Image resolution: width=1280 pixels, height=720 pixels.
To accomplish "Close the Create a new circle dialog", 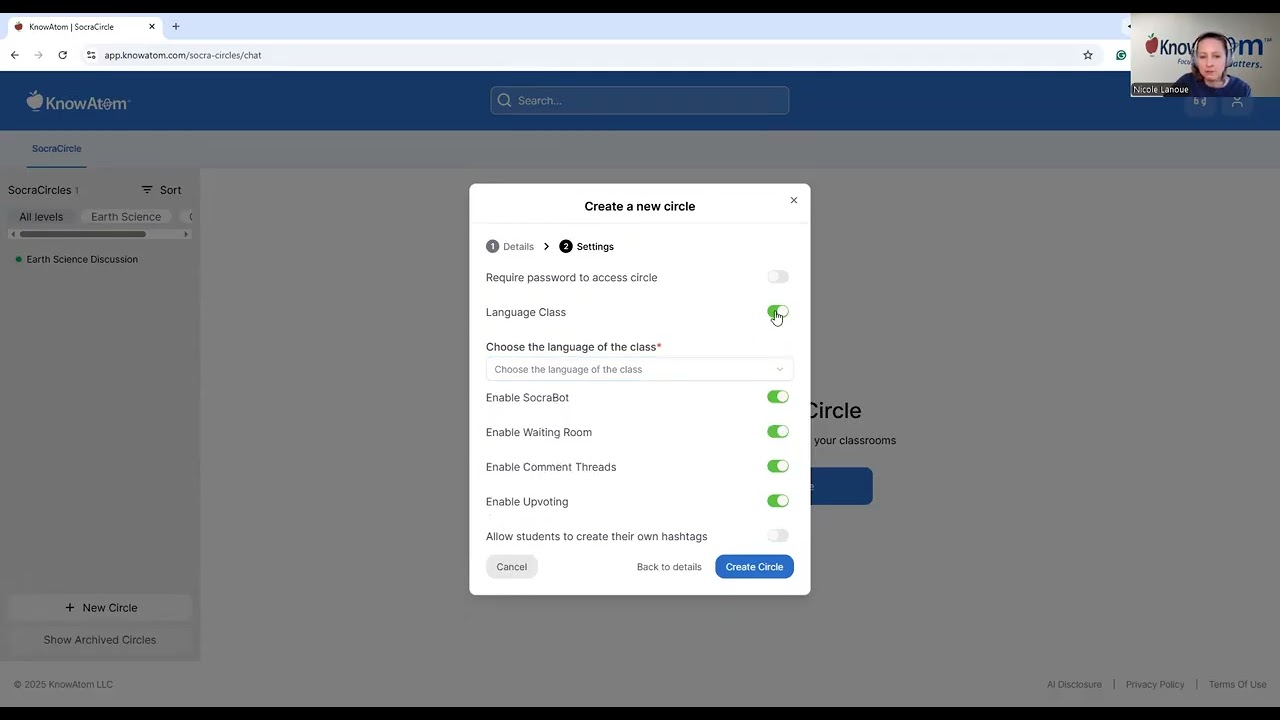I will point(794,200).
